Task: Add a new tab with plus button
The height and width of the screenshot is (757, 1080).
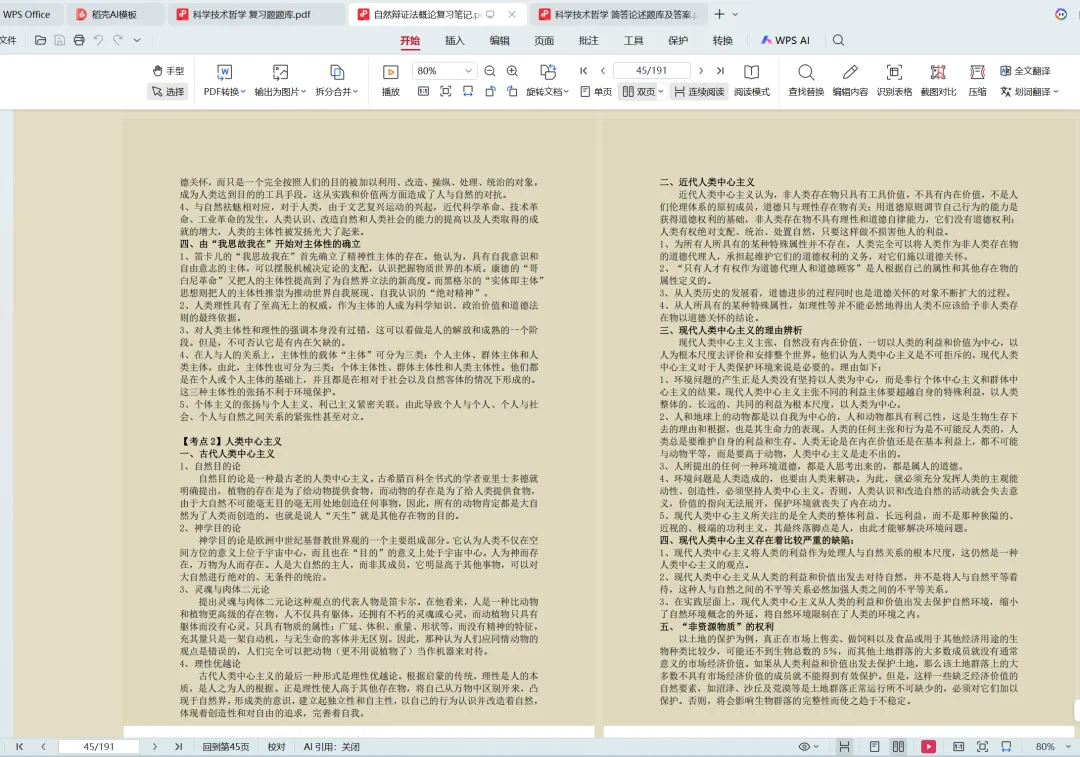Action: coord(719,14)
